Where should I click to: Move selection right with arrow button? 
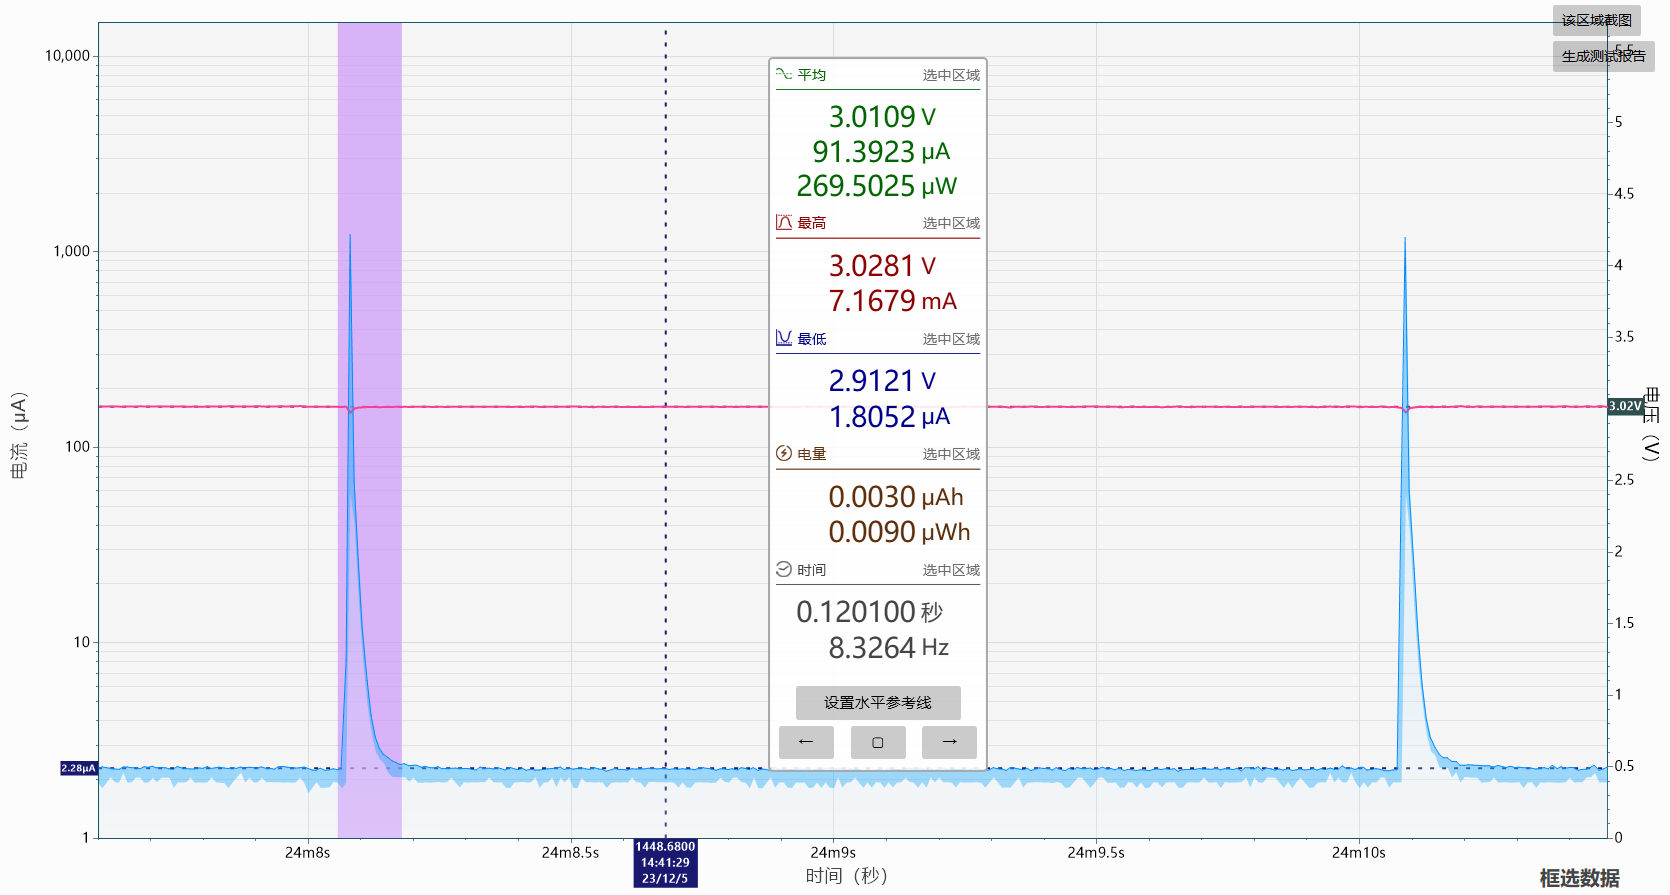click(x=949, y=742)
